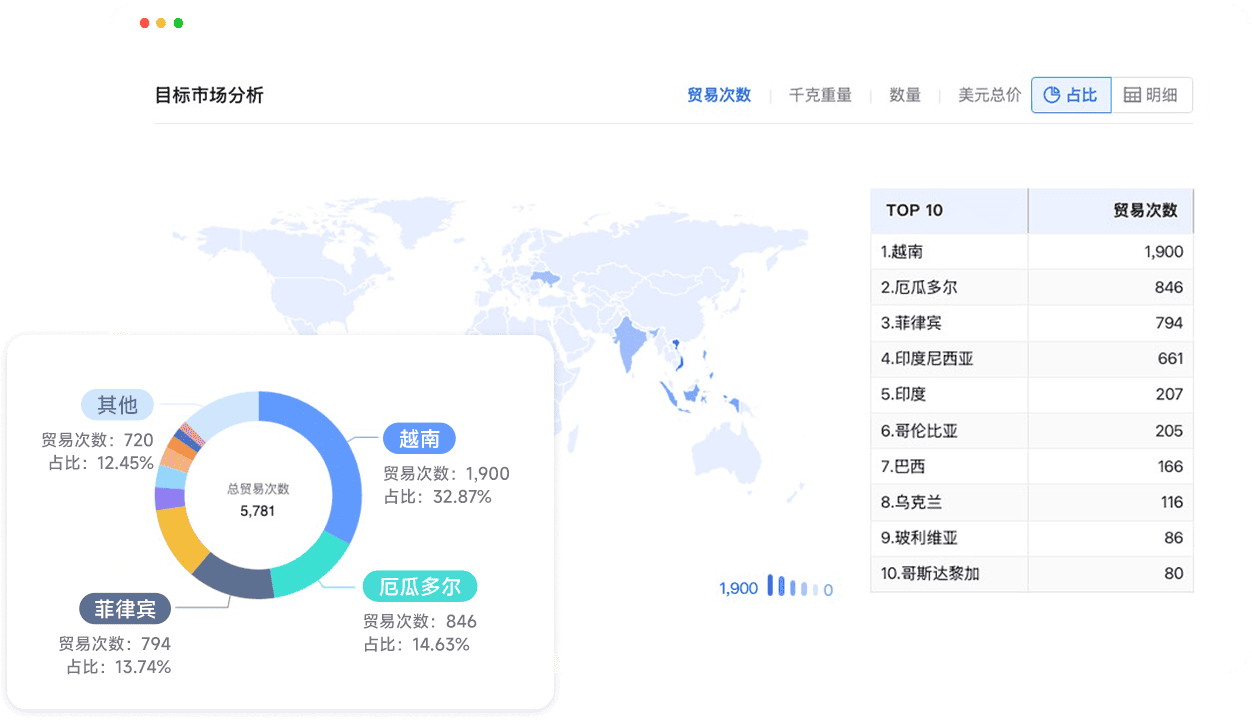The height and width of the screenshot is (728, 1252).
Task: Select the 贸易次数 metric tab
Action: click(x=718, y=95)
